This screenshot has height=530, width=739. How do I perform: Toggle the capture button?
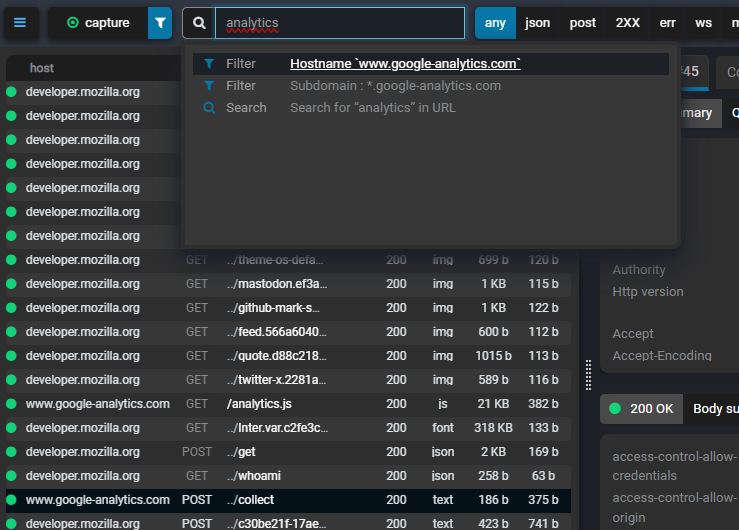point(98,23)
